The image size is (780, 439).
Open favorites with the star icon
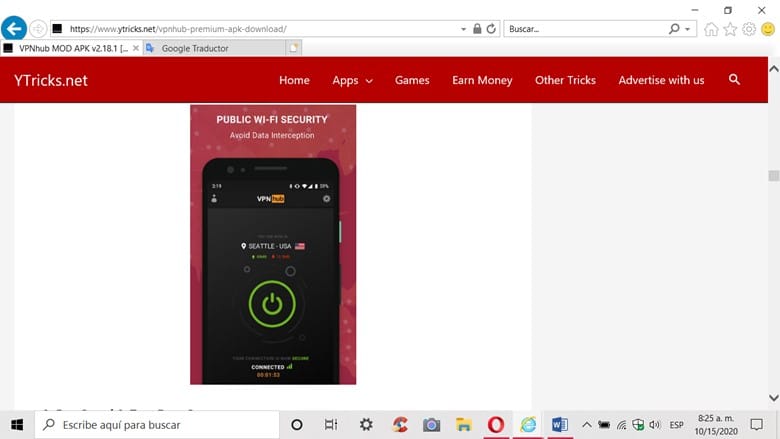730,29
